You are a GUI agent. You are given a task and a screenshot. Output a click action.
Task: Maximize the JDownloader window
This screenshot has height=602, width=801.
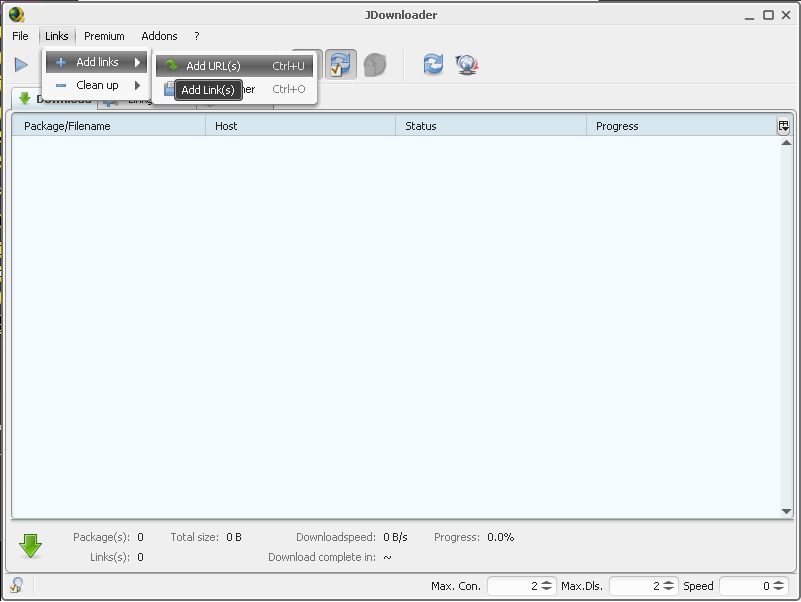pos(768,15)
